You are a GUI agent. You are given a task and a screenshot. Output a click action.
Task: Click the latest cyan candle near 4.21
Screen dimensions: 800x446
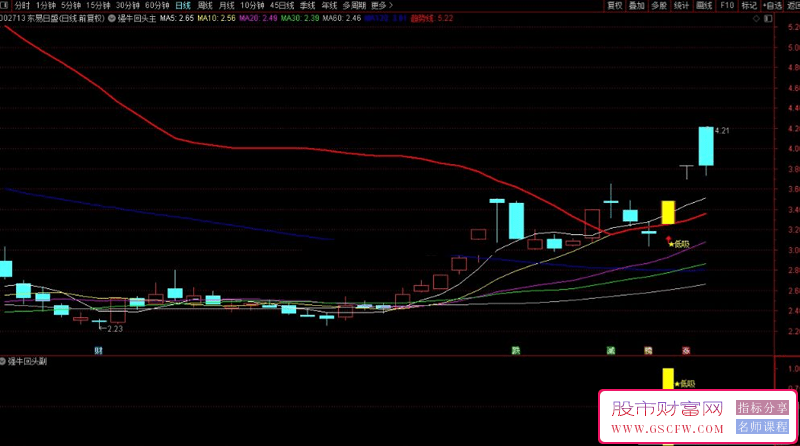click(706, 146)
